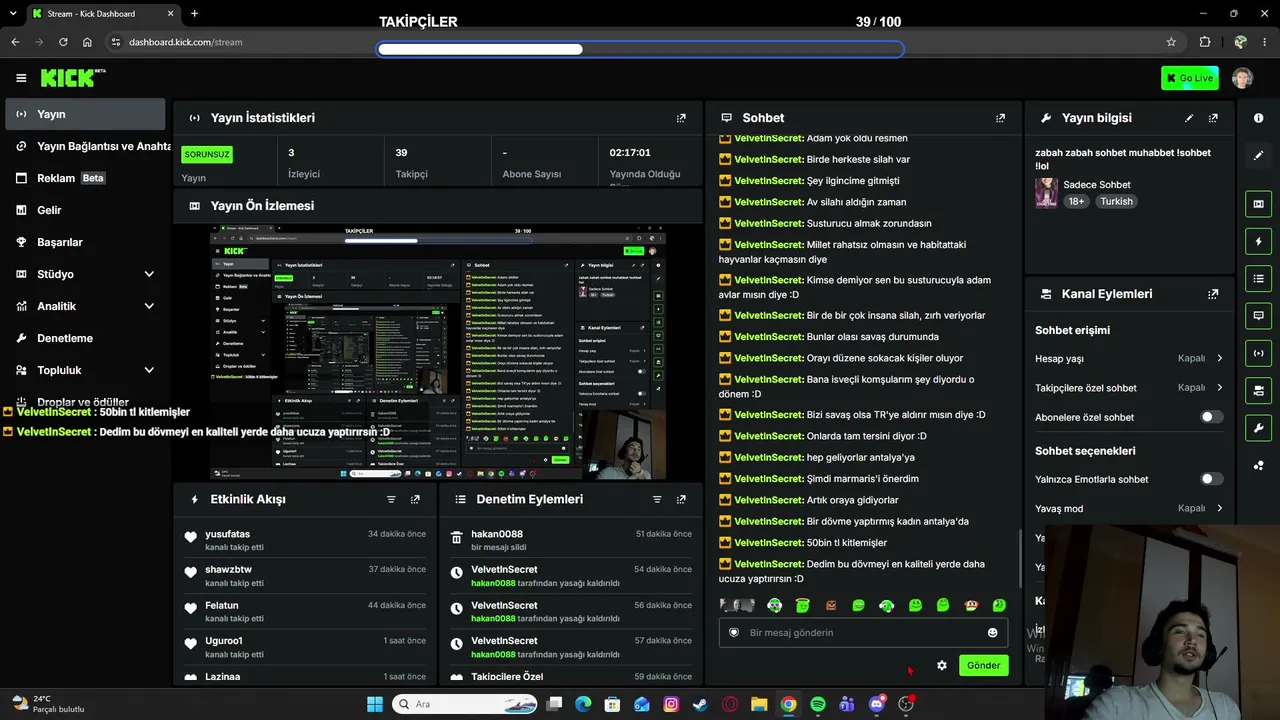Focus the Bir mesaj gönderin input field
1280x720 pixels.
point(862,632)
